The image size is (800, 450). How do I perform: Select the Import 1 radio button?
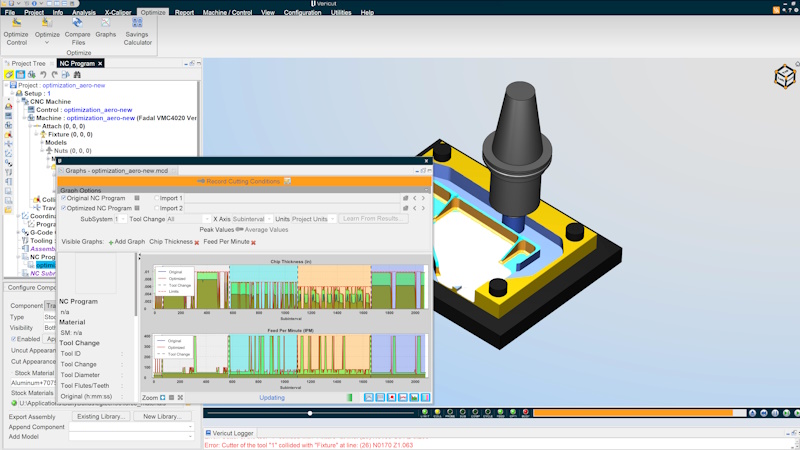157,198
